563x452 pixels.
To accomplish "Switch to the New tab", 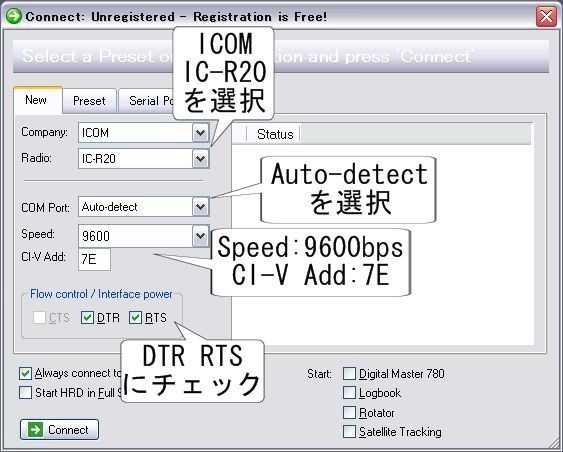I will [x=38, y=100].
